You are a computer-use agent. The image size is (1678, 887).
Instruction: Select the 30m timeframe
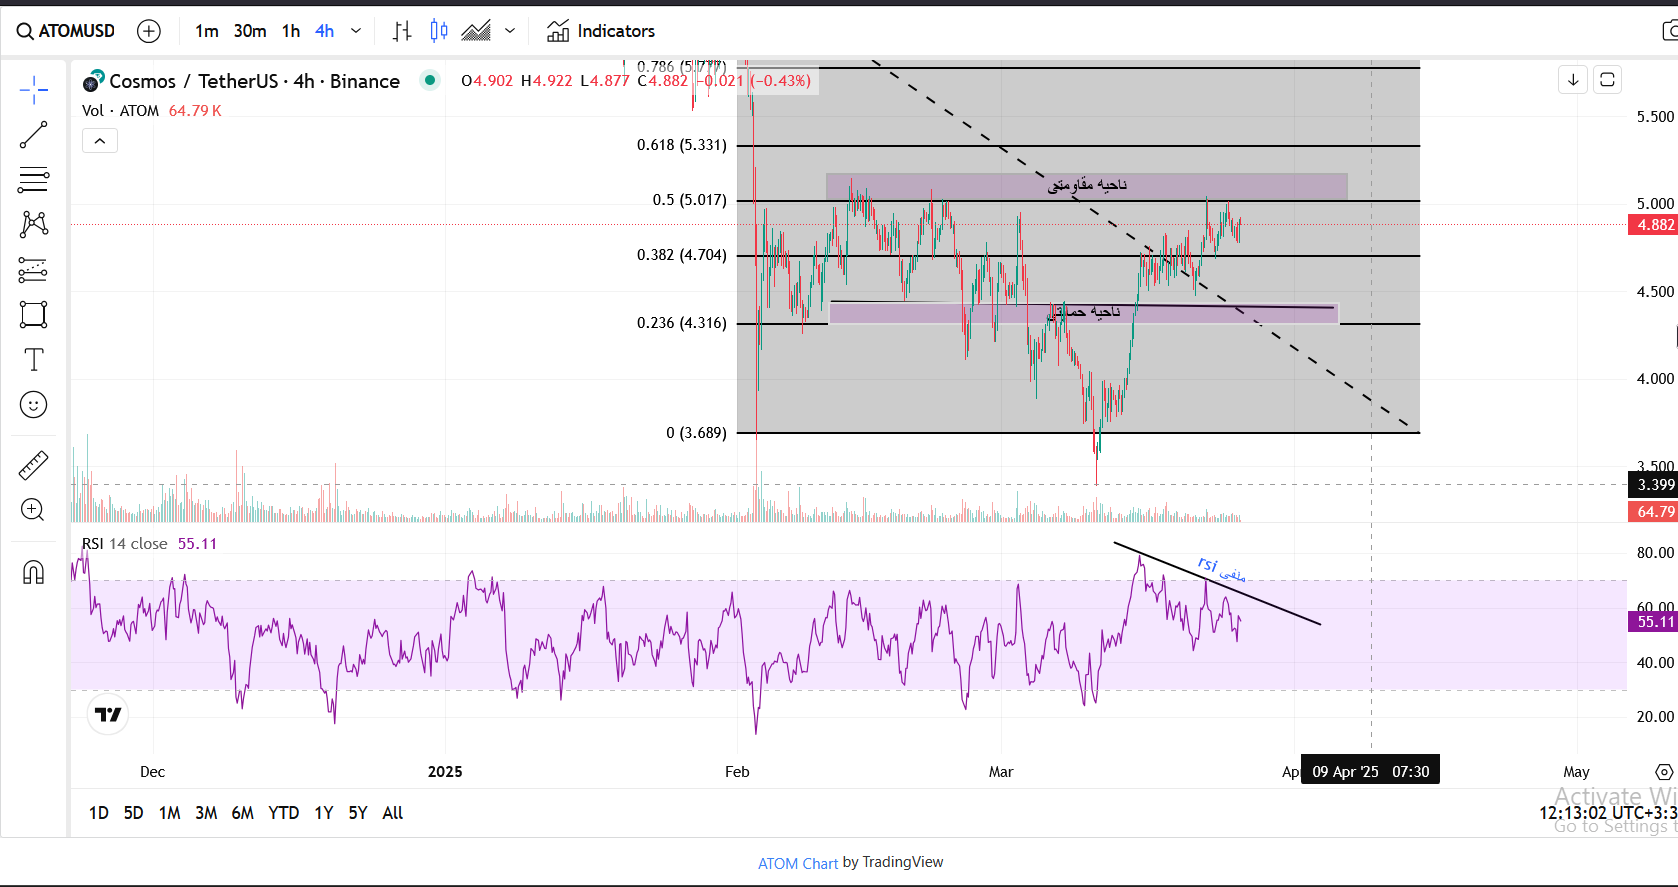pyautogui.click(x=250, y=31)
